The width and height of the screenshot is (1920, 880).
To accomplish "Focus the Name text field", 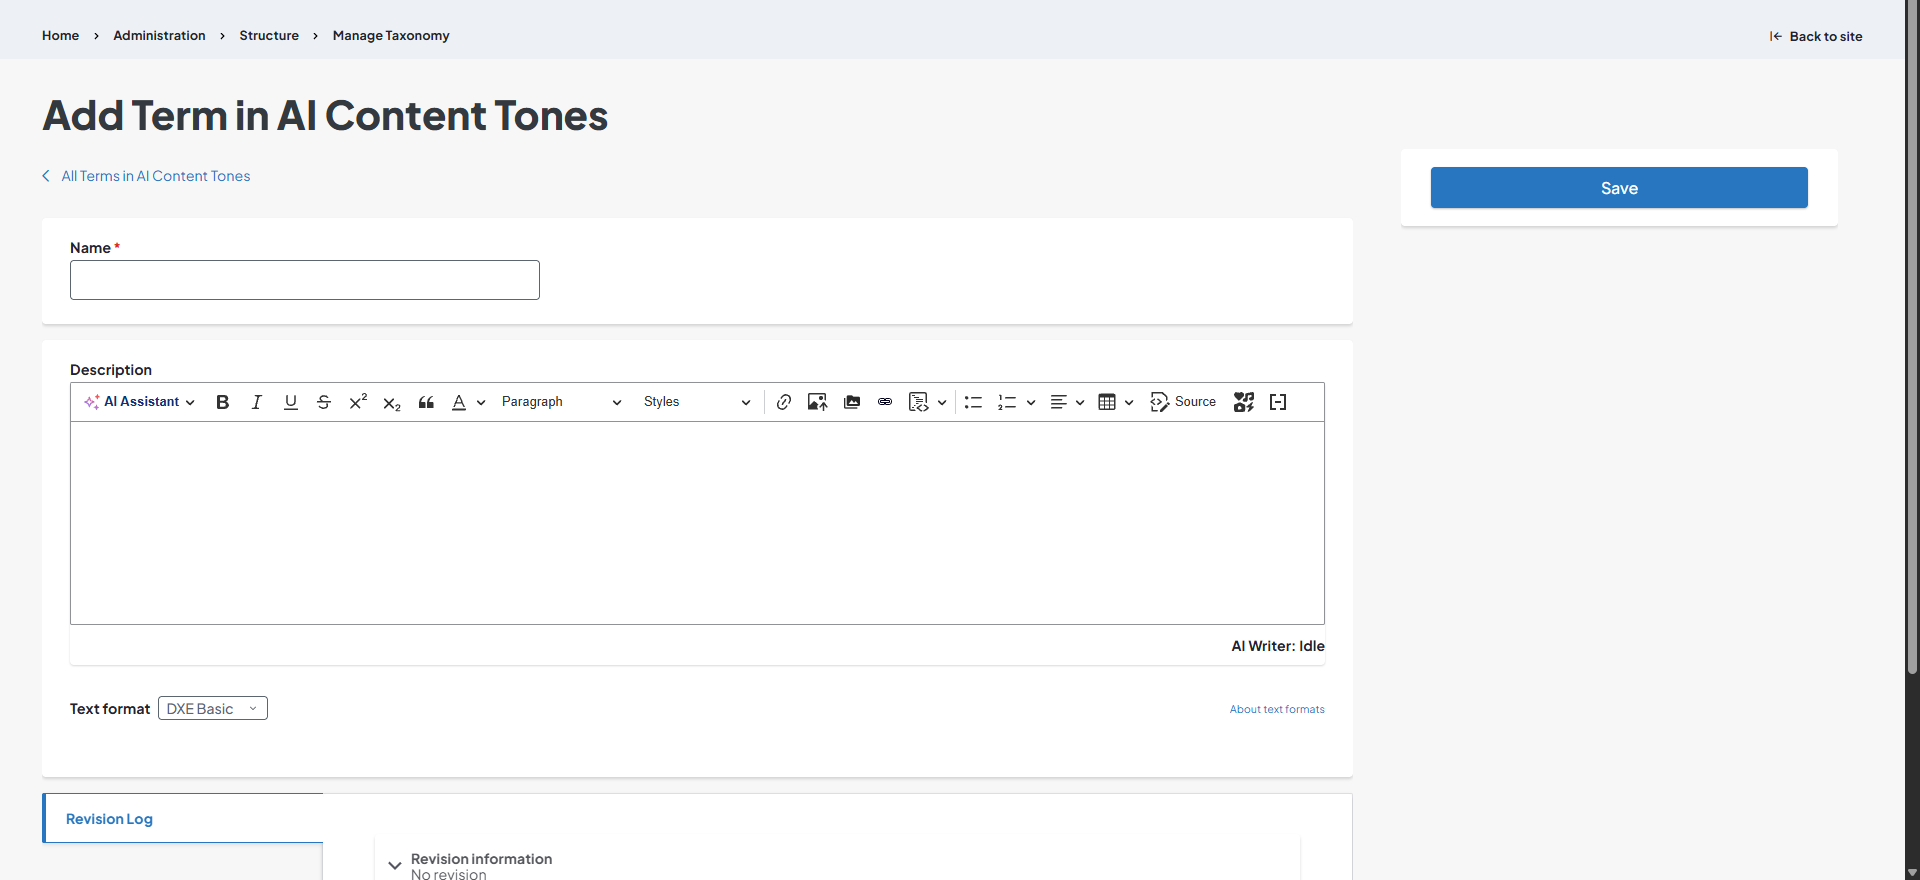I will tap(305, 280).
